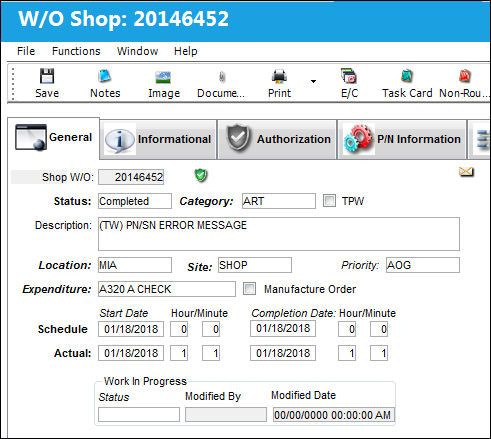Image resolution: width=491 pixels, height=439 pixels.
Task: Switch to the Authorization tab
Action: pos(277,139)
